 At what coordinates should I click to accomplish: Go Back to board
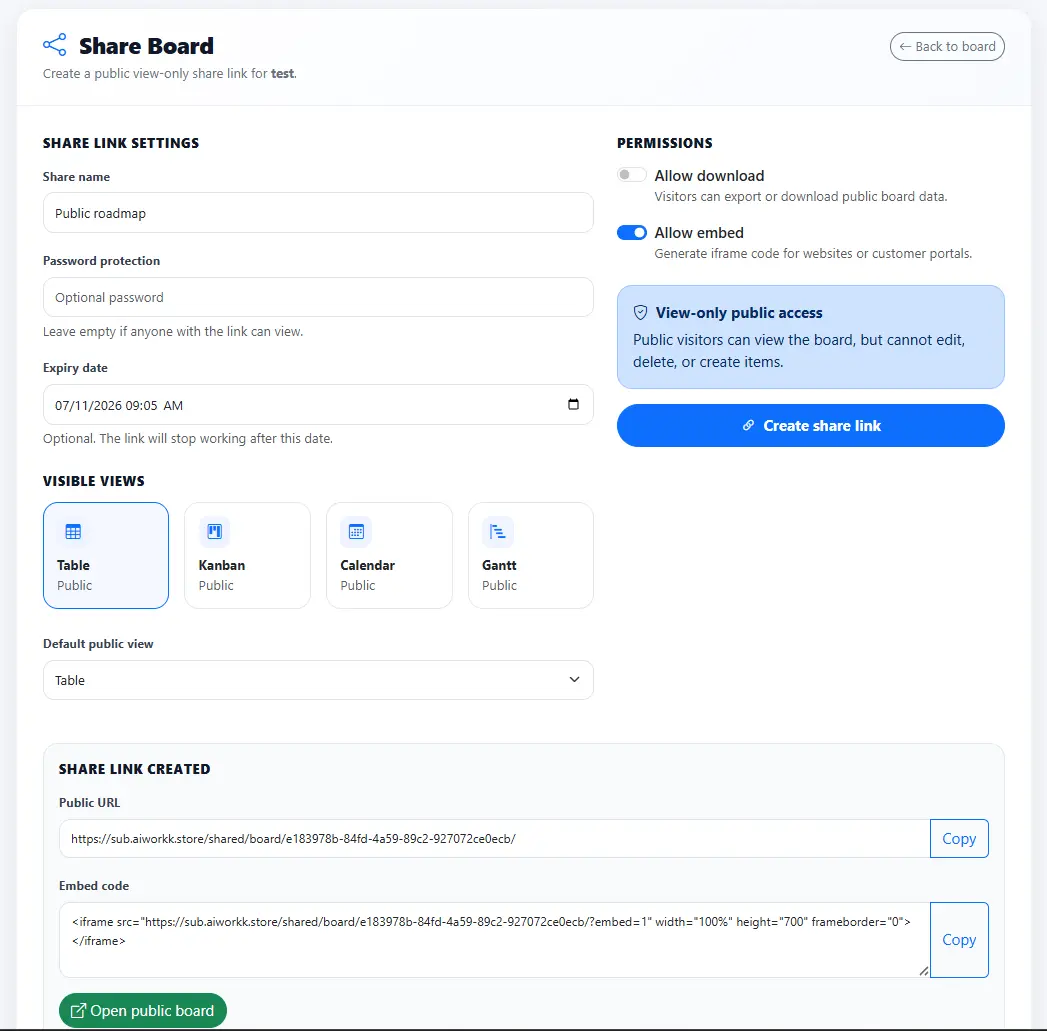click(x=947, y=47)
